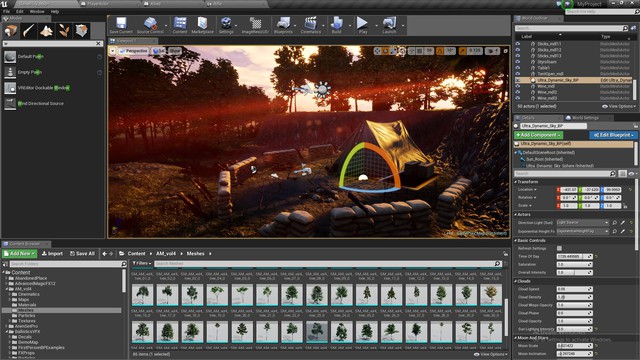
Task: Open the Blueprints toolbar icon
Action: pyautogui.click(x=283, y=25)
